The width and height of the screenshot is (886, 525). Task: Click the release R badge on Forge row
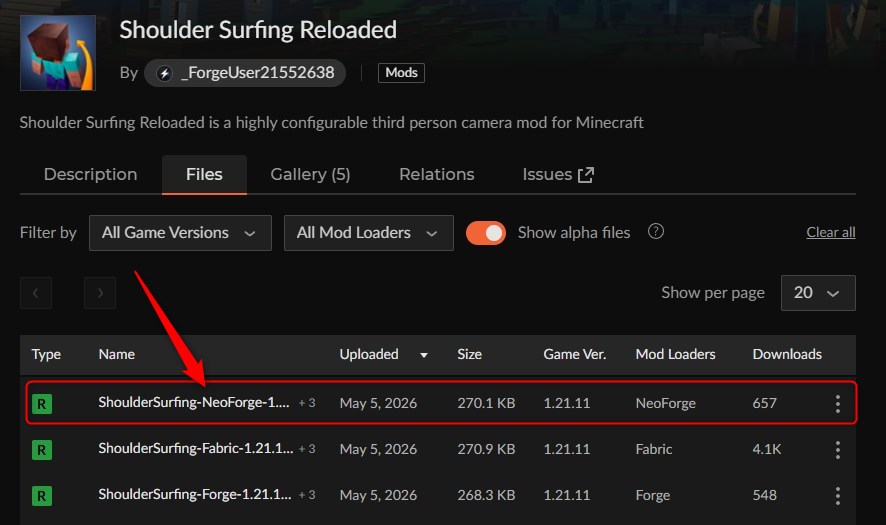click(42, 496)
